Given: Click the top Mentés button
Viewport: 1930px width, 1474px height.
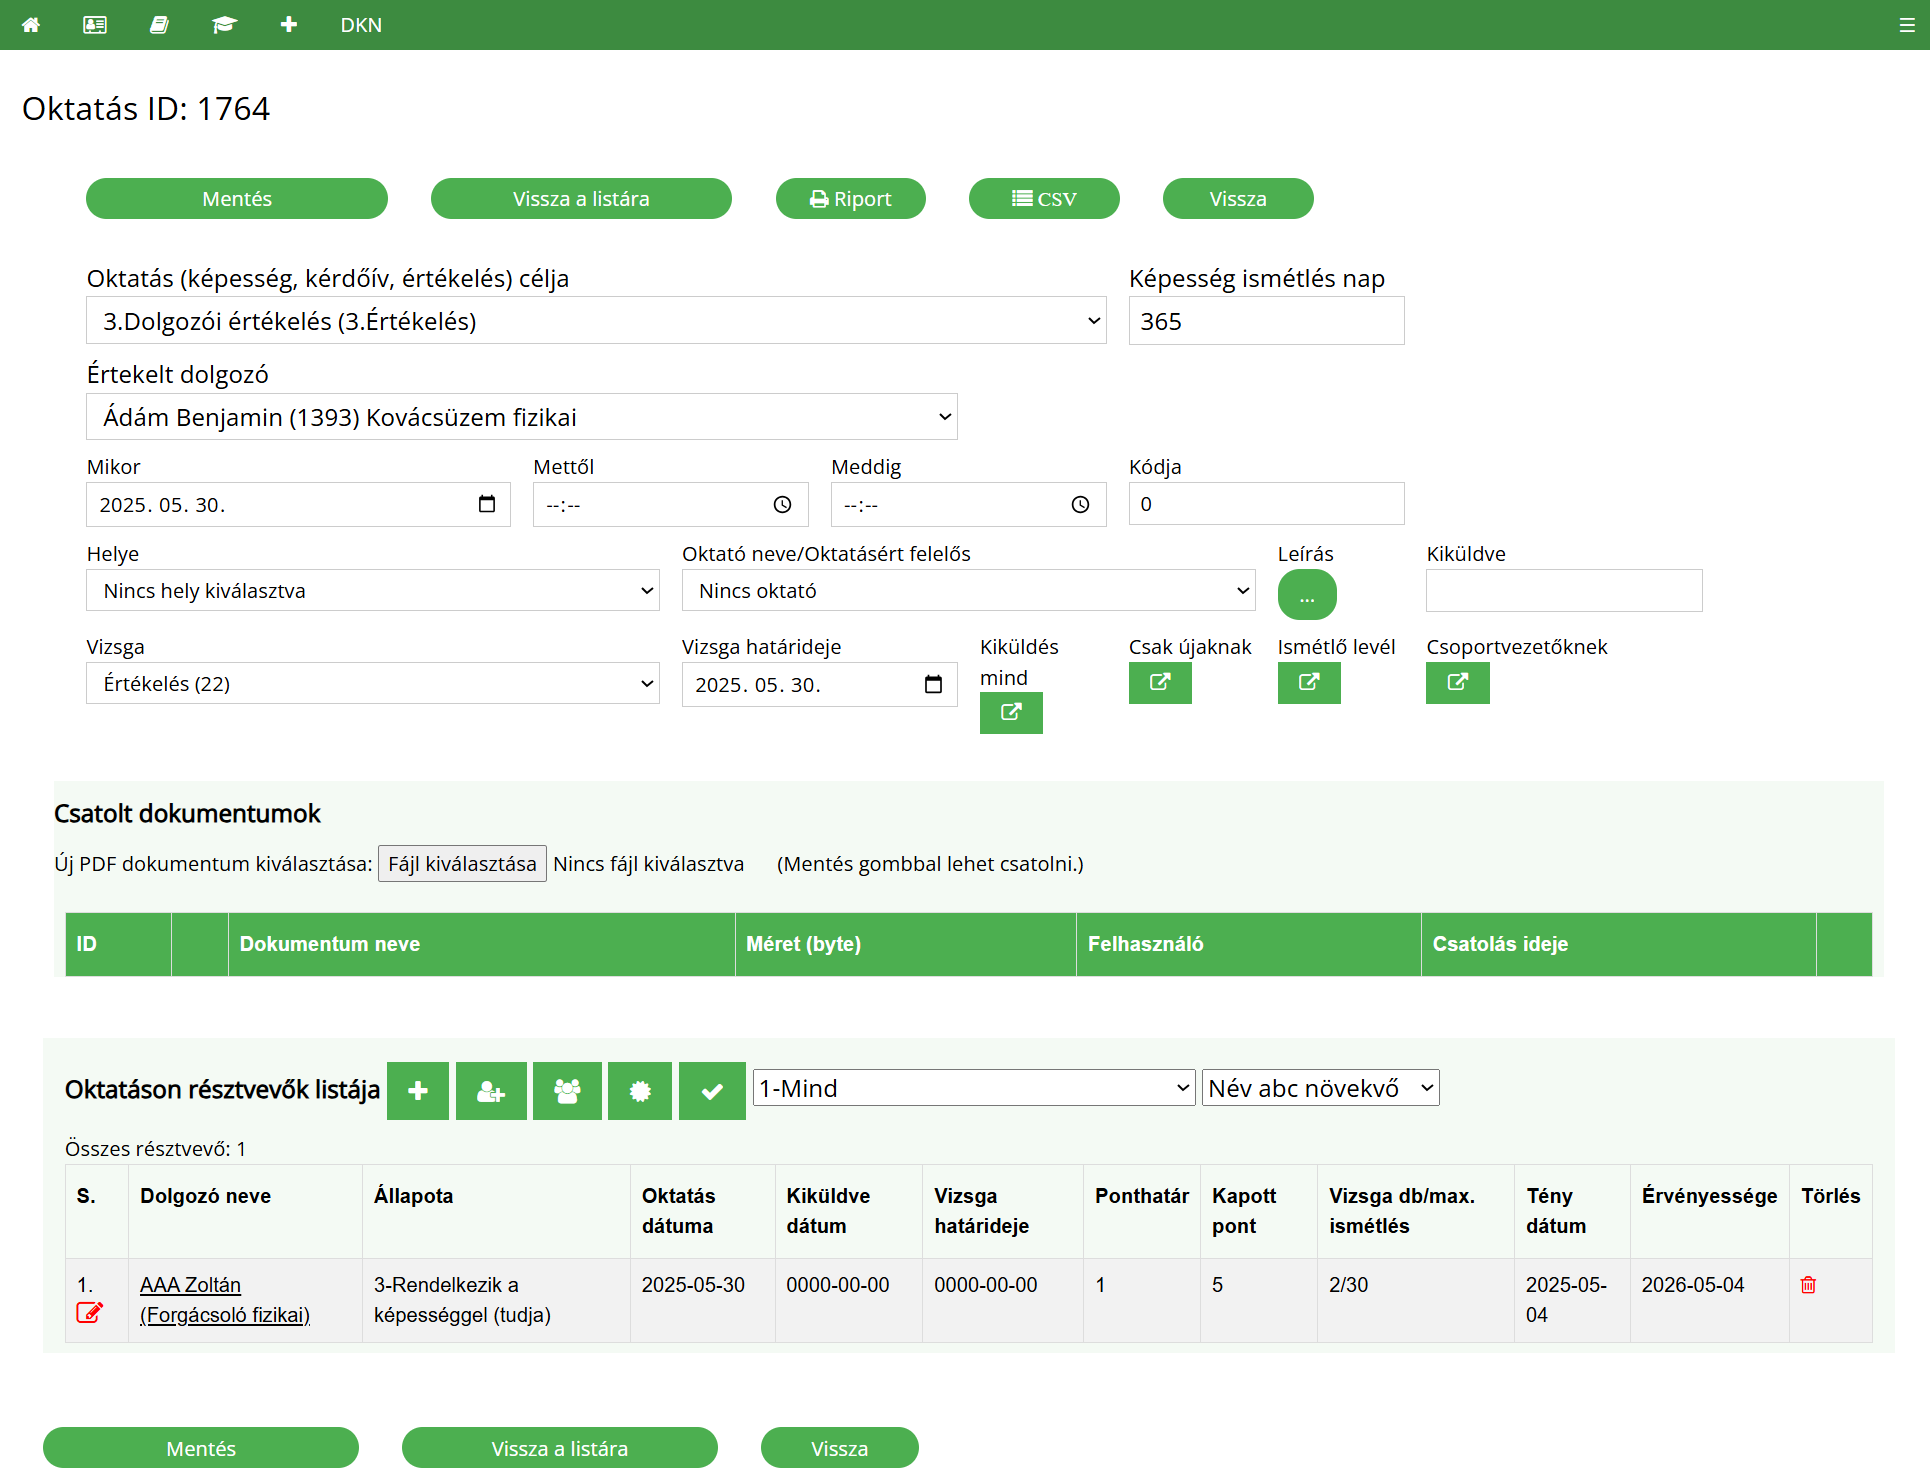Looking at the screenshot, I should click(237, 199).
